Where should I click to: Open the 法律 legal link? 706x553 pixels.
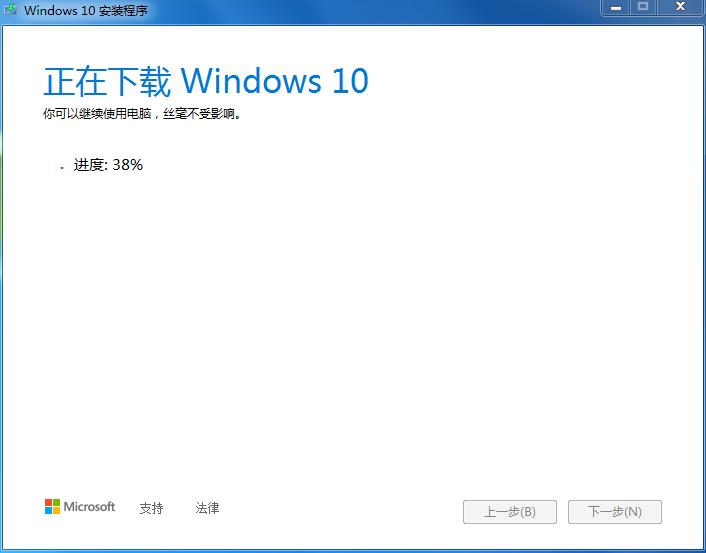[207, 508]
